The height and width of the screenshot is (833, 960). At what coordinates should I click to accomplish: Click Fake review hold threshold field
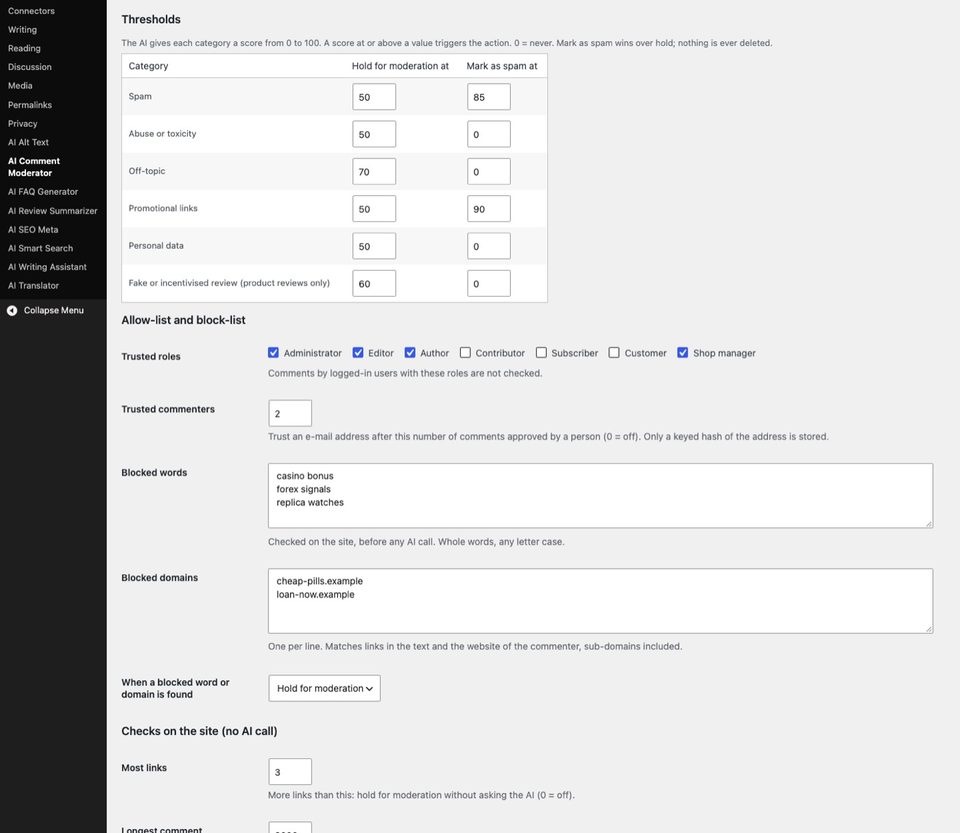click(x=374, y=284)
